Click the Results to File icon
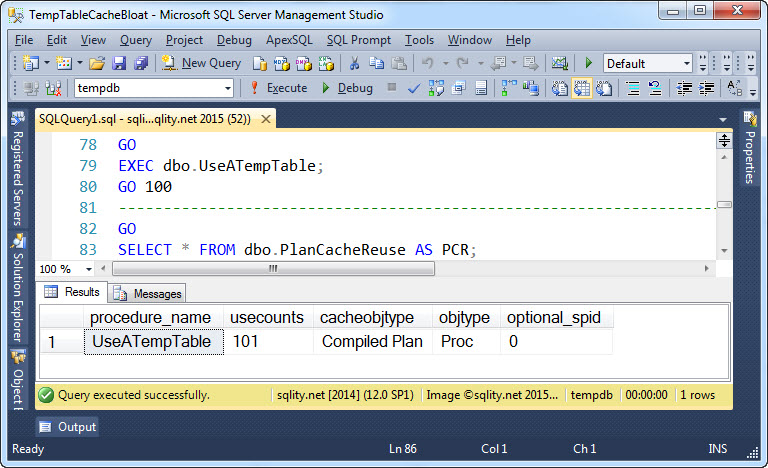768x468 pixels. point(604,88)
